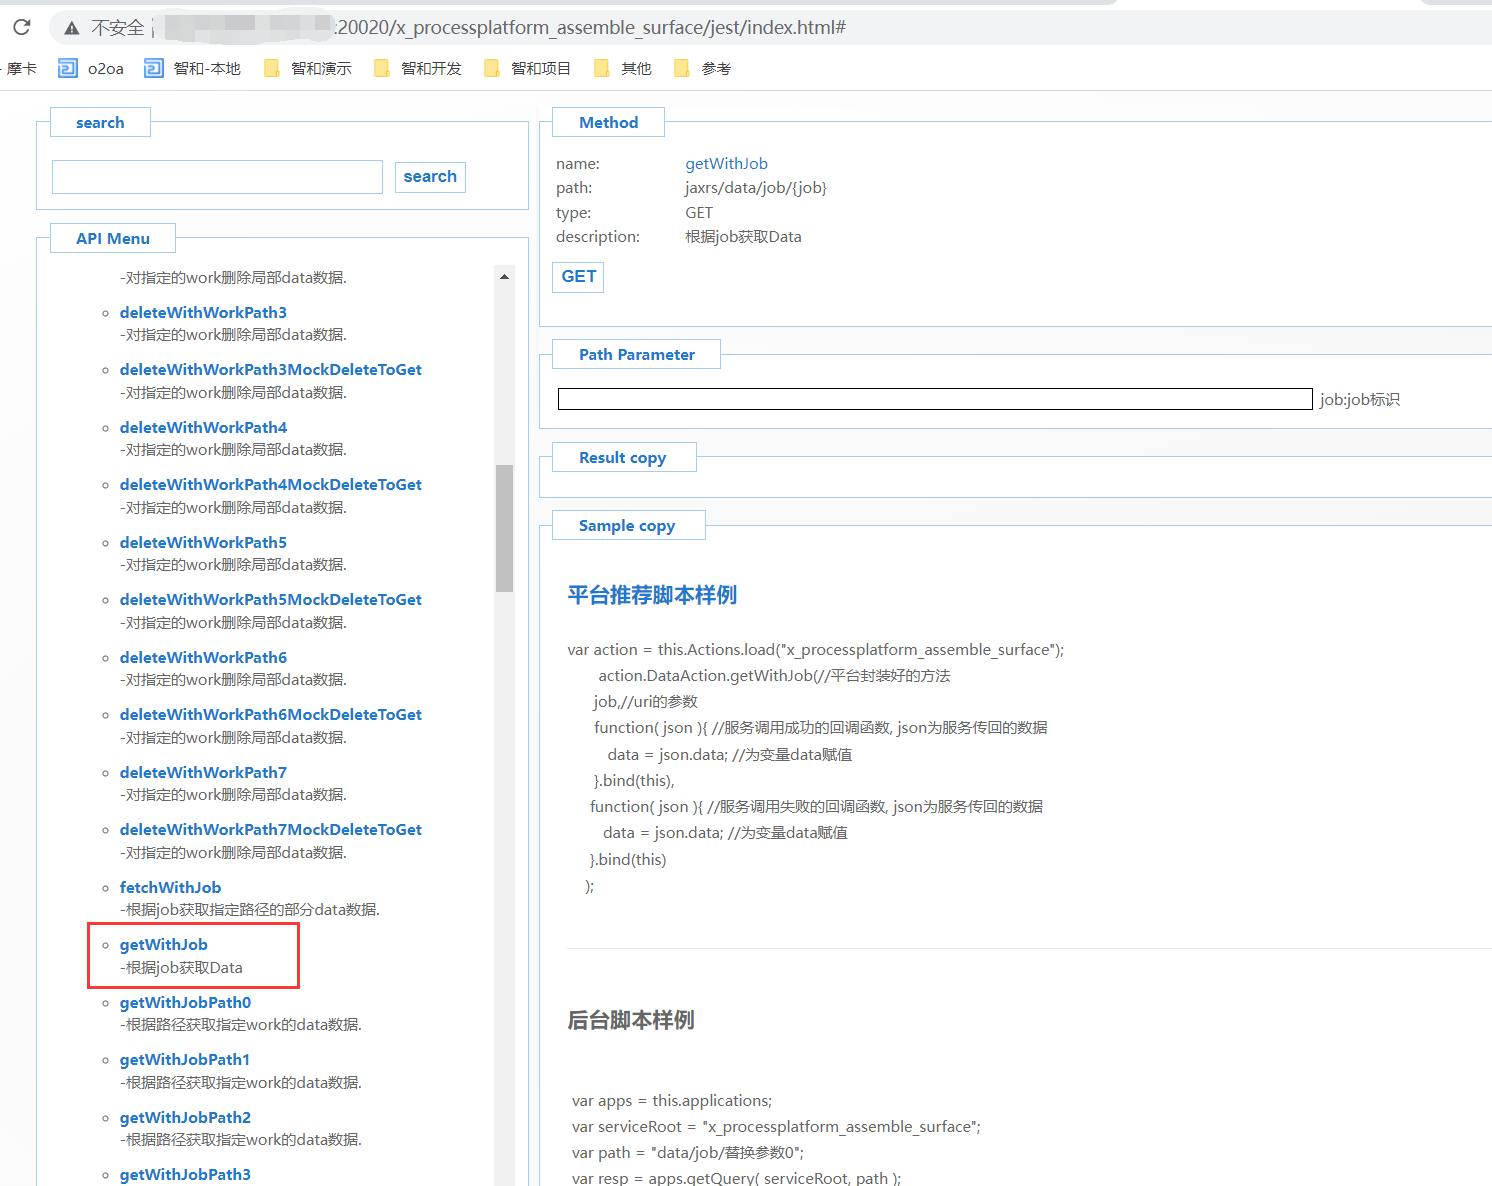Screen dimensions: 1492x1186
Task: Click the browser address bar URL
Action: (591, 27)
